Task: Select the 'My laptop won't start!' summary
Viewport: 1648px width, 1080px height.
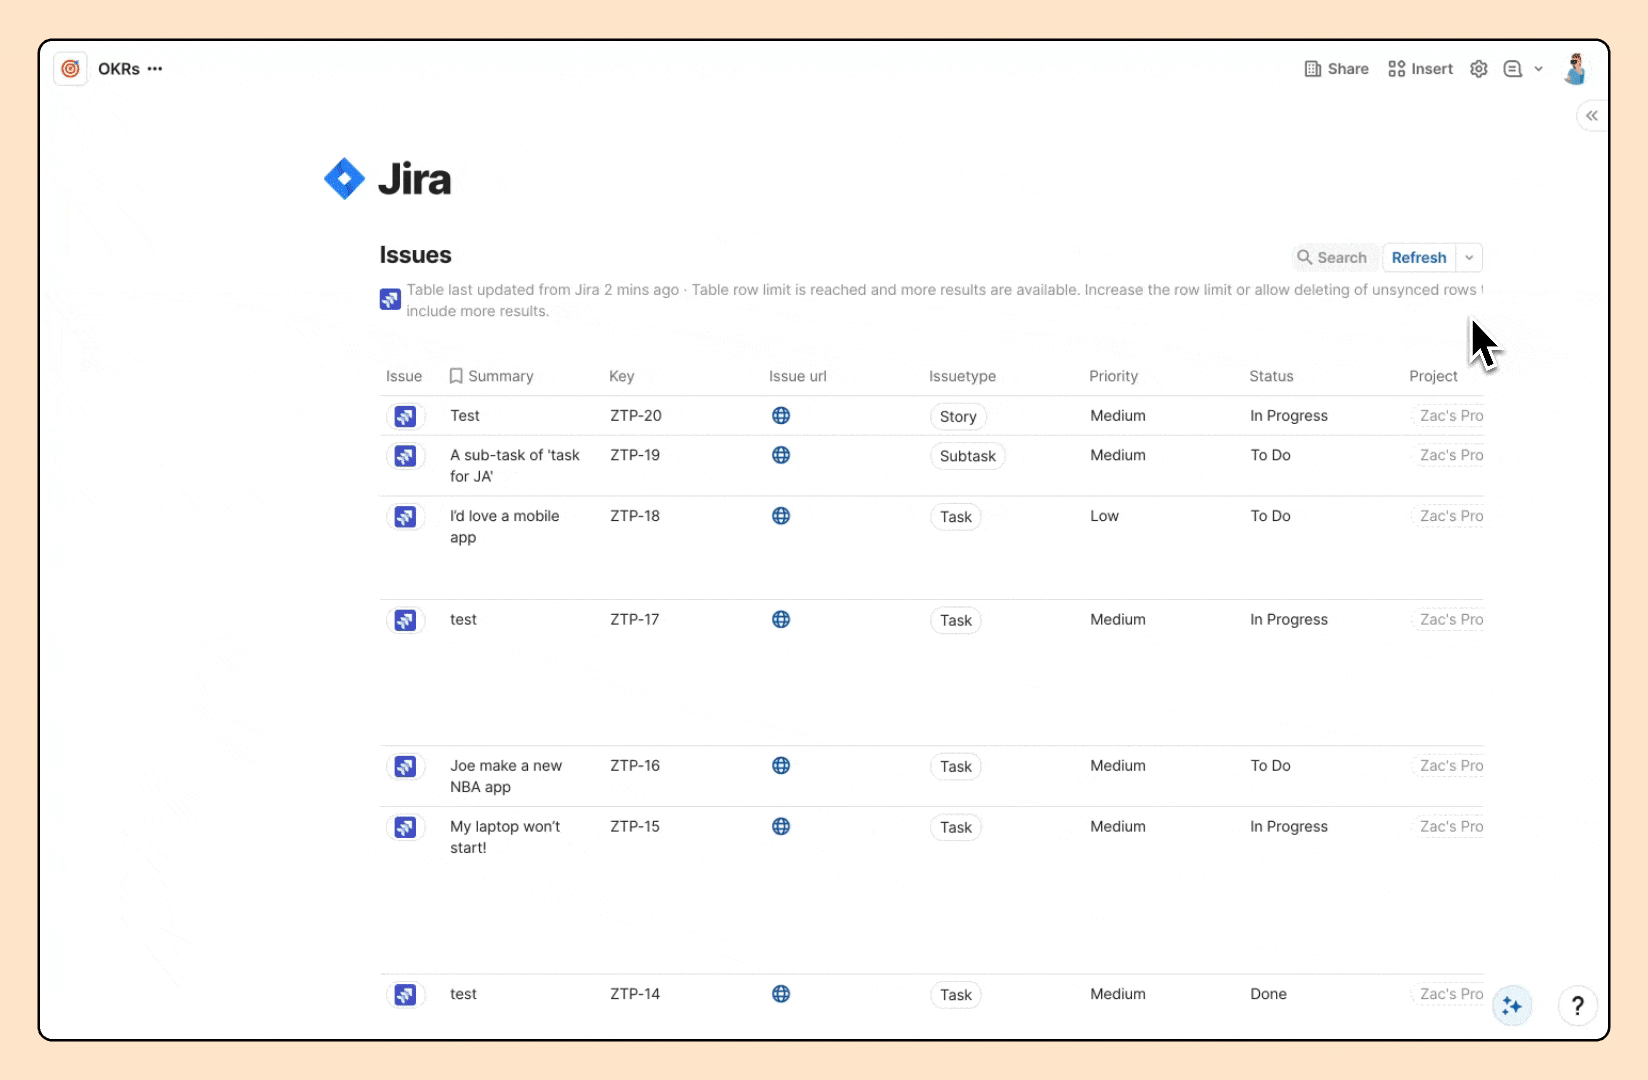Action: [505, 837]
